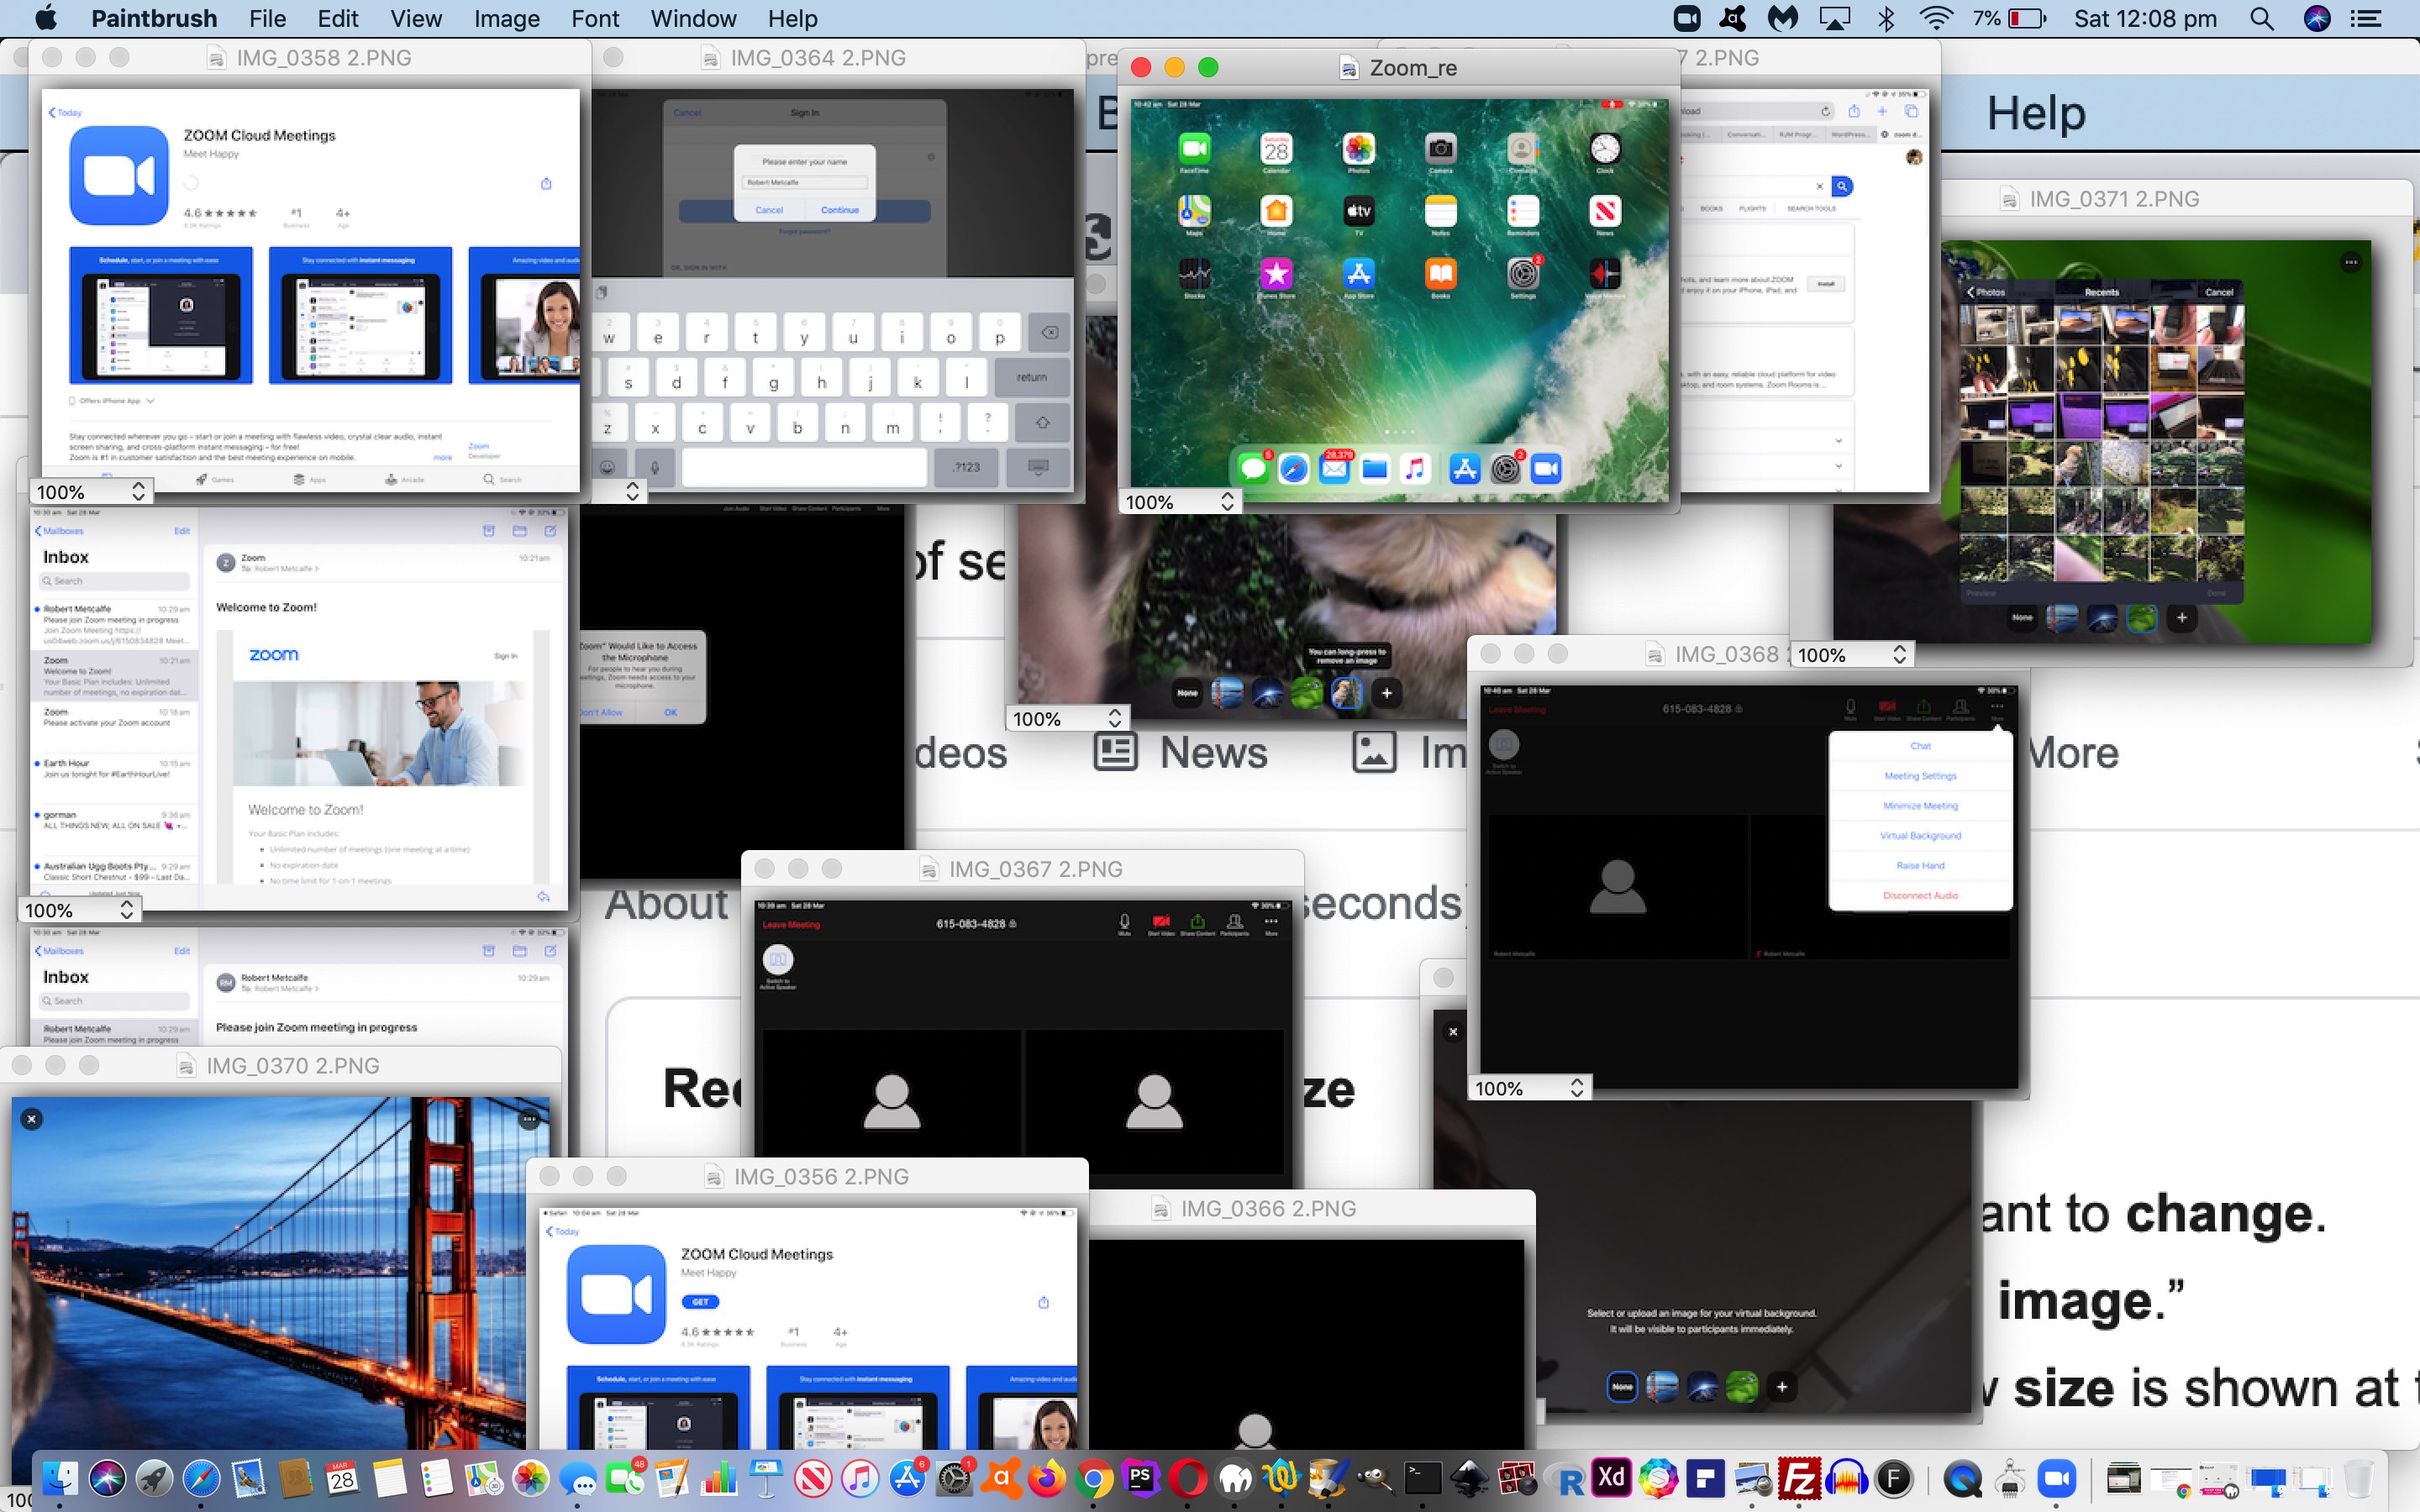Open the zoom combo box in IMG_0358 2.PNG window
The width and height of the screenshot is (2420, 1512).
tap(91, 491)
